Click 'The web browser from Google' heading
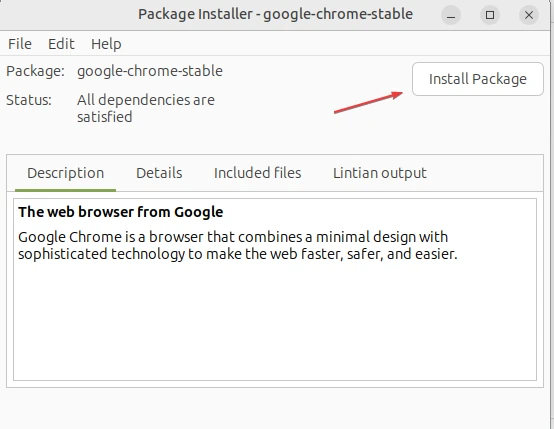Viewport: 554px width, 429px height. click(120, 212)
